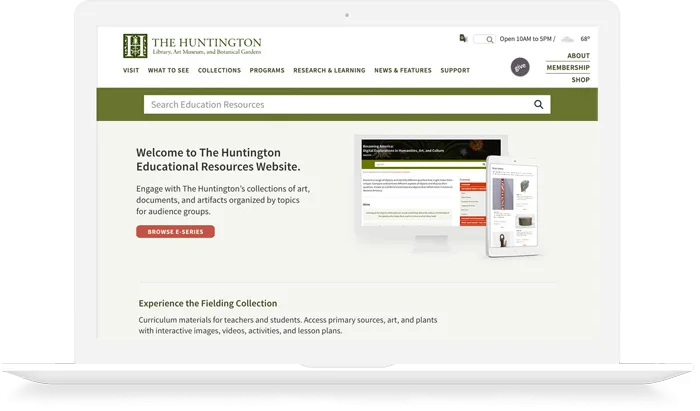Open the Programs menu
The image size is (700, 411).
click(267, 71)
